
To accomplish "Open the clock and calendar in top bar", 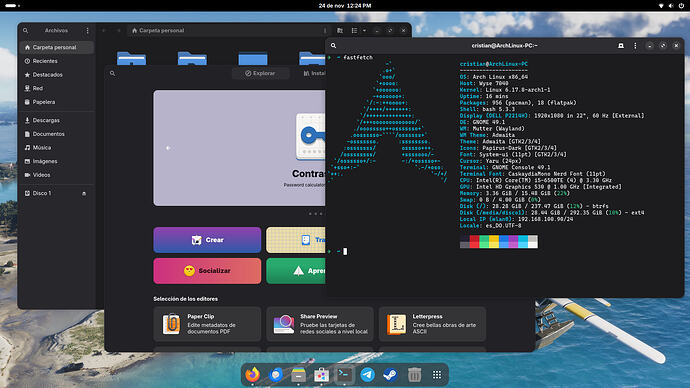I will click(x=345, y=6).
